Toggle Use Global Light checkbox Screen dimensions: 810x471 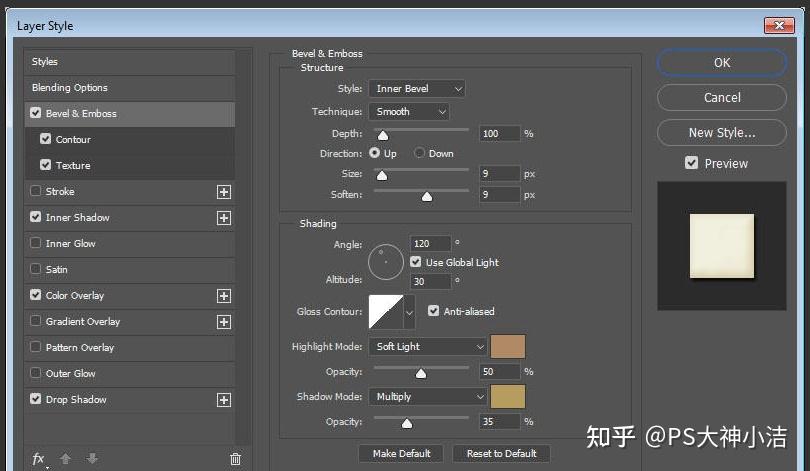[415, 262]
